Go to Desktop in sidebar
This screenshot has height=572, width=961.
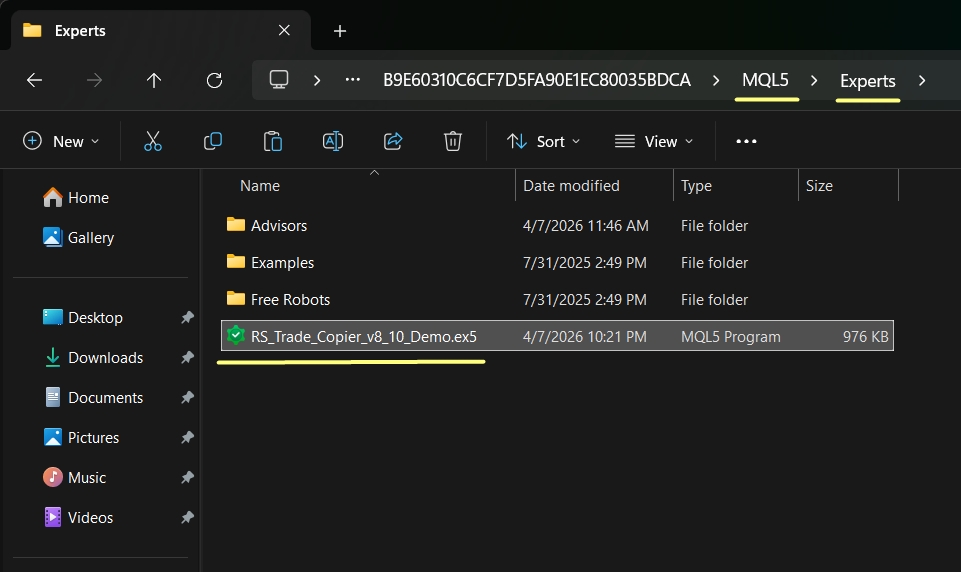point(83,318)
